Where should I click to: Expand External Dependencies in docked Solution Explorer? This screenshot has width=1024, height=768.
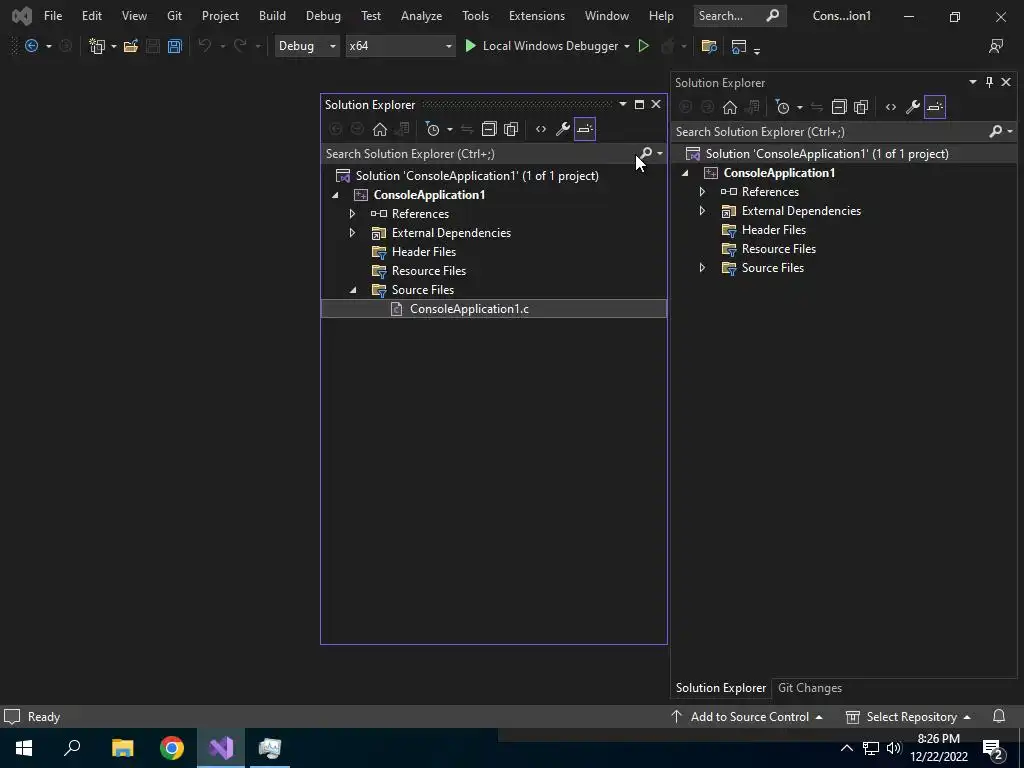coord(703,210)
